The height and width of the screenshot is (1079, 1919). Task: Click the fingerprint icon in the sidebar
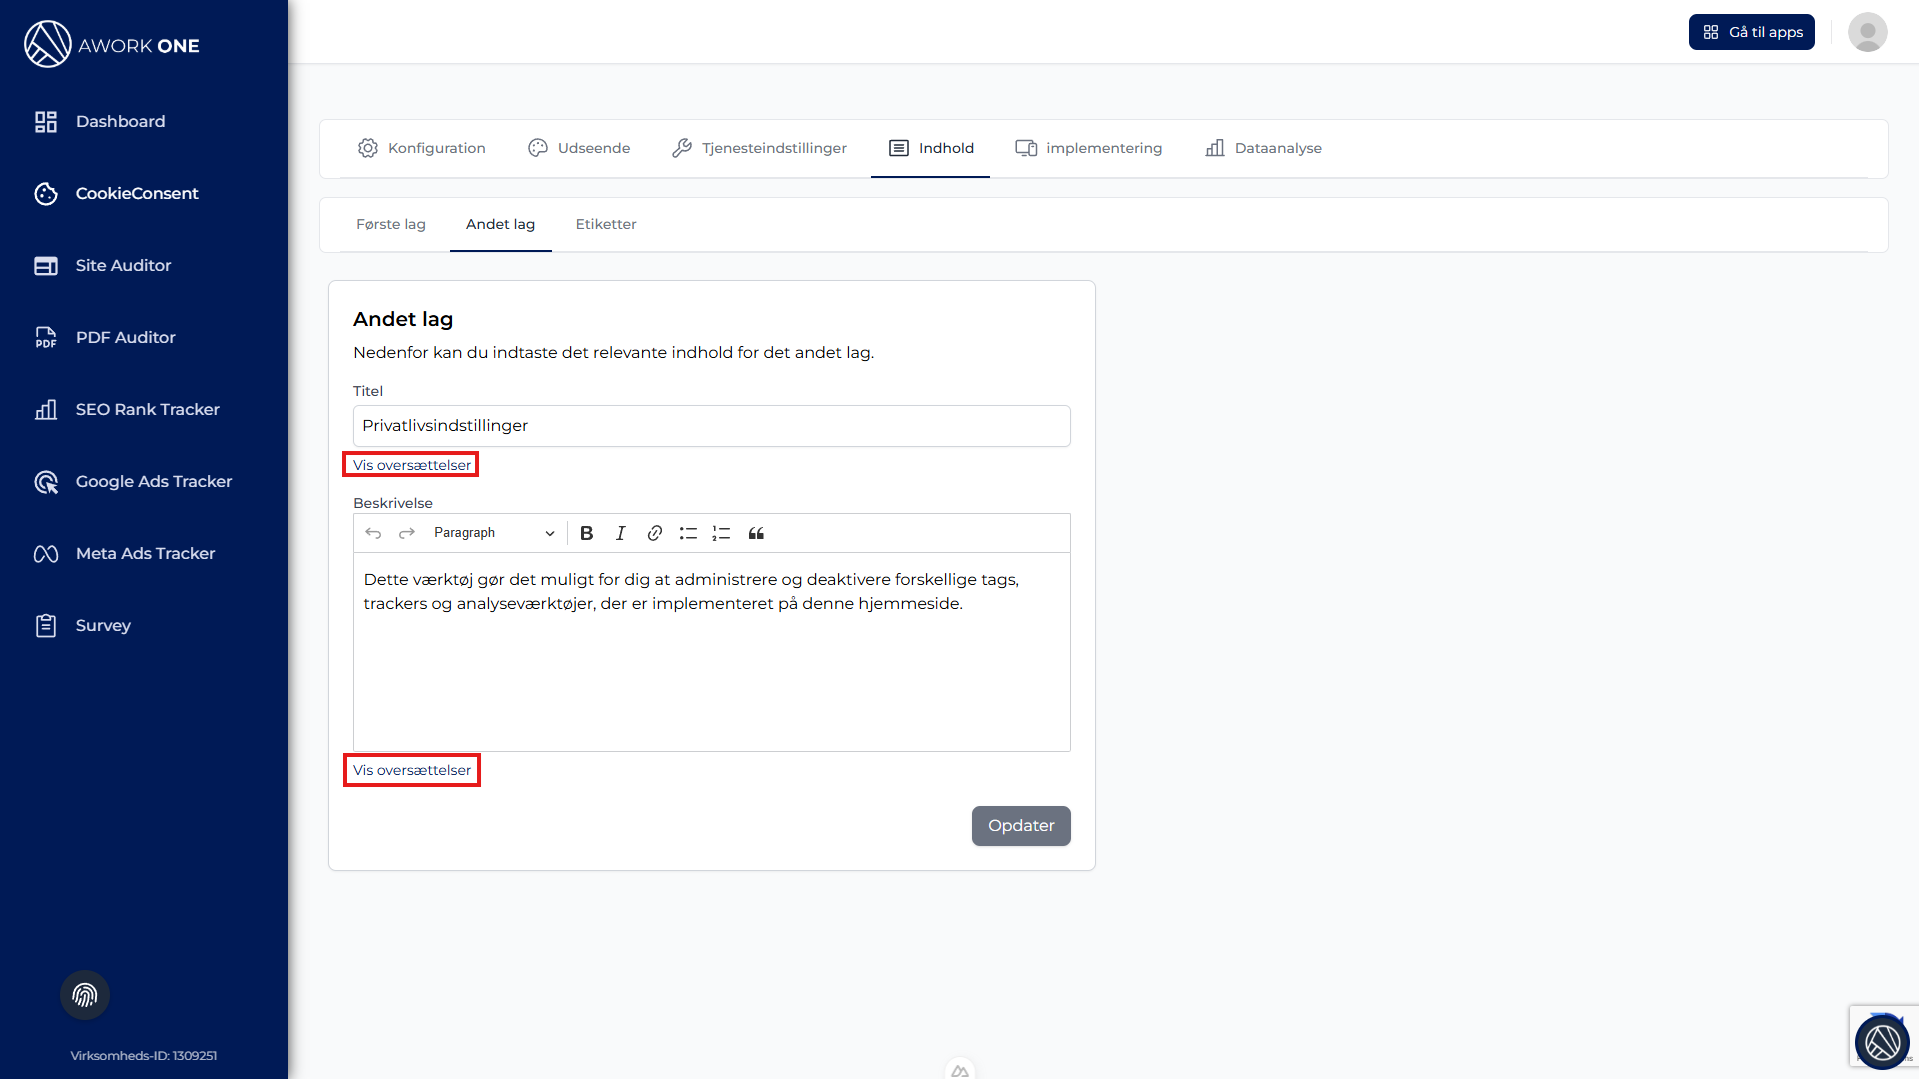pyautogui.click(x=85, y=995)
